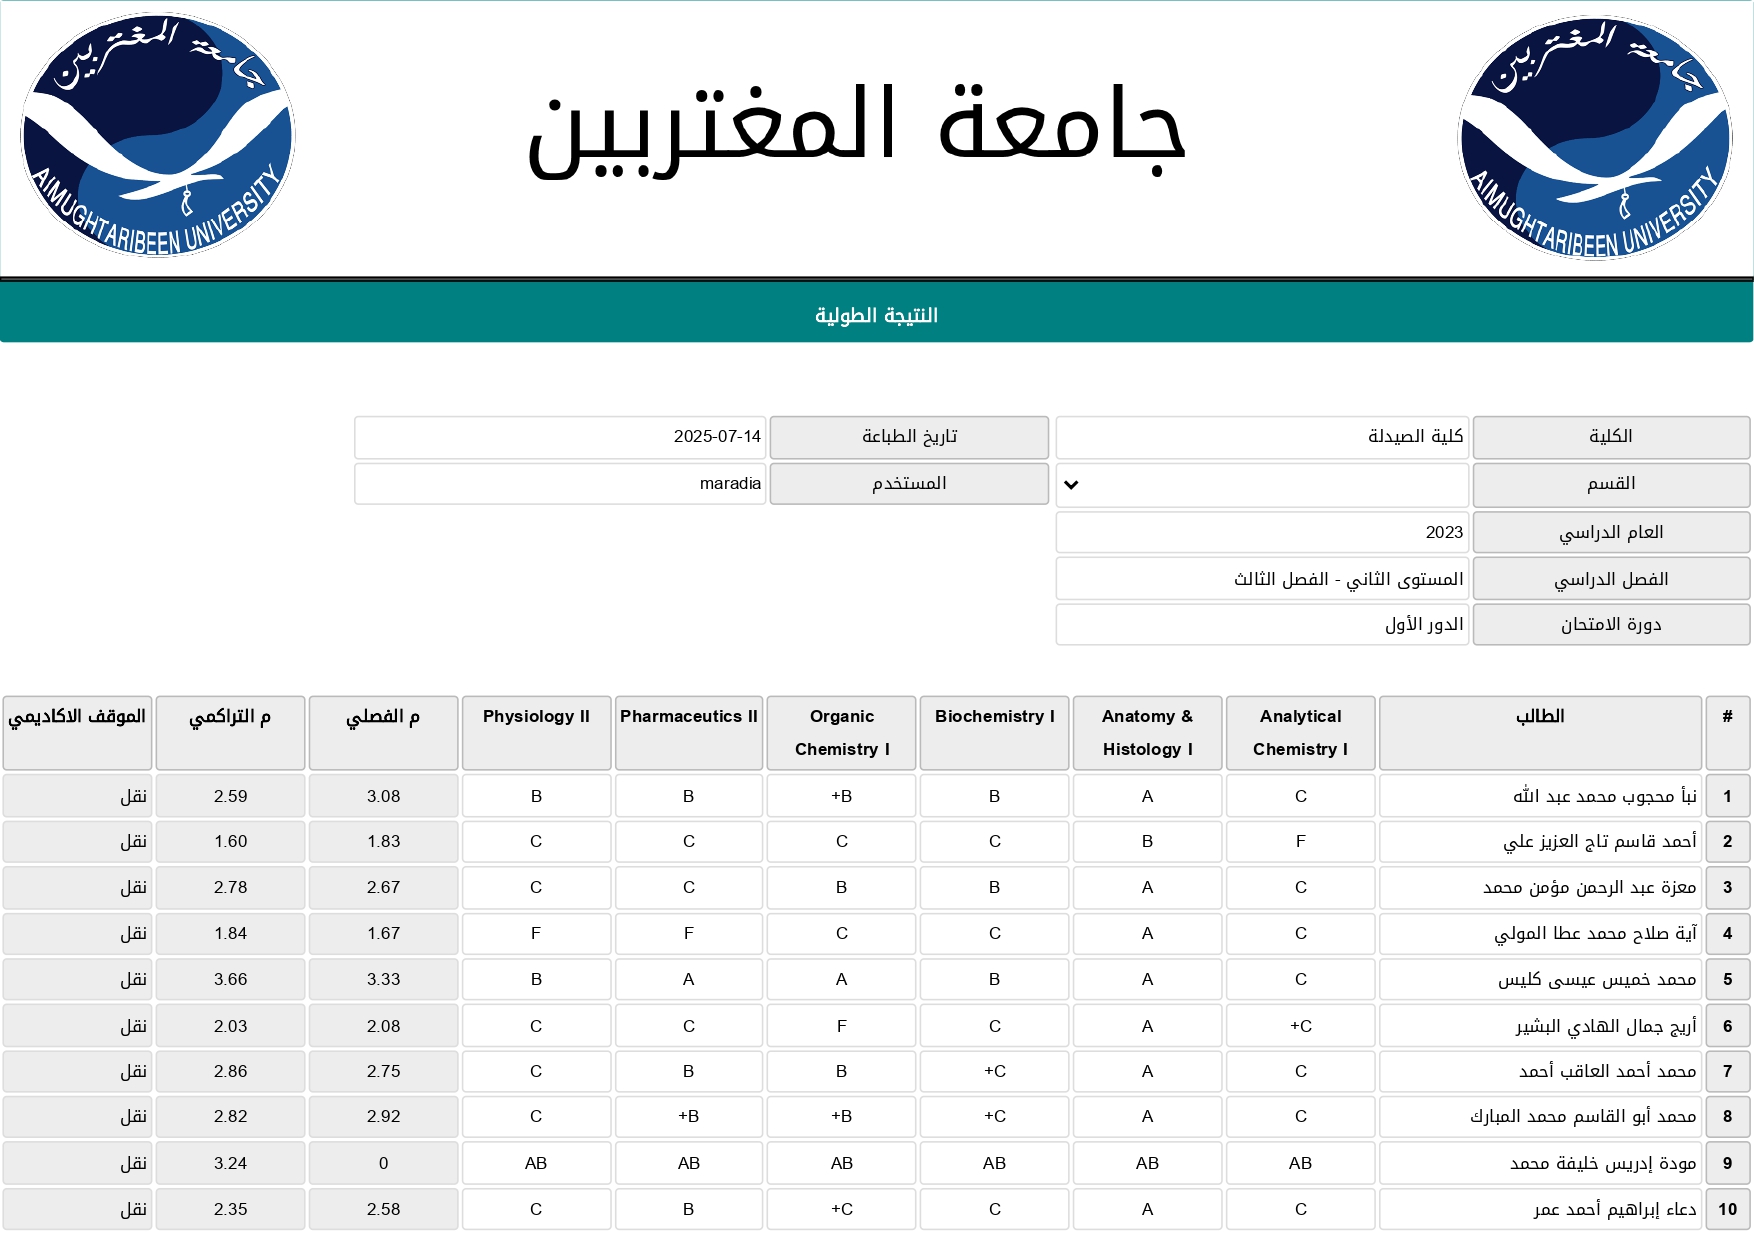Click the left Almughtaribeen University logo
This screenshot has height=1240, width=1754.
[158, 135]
